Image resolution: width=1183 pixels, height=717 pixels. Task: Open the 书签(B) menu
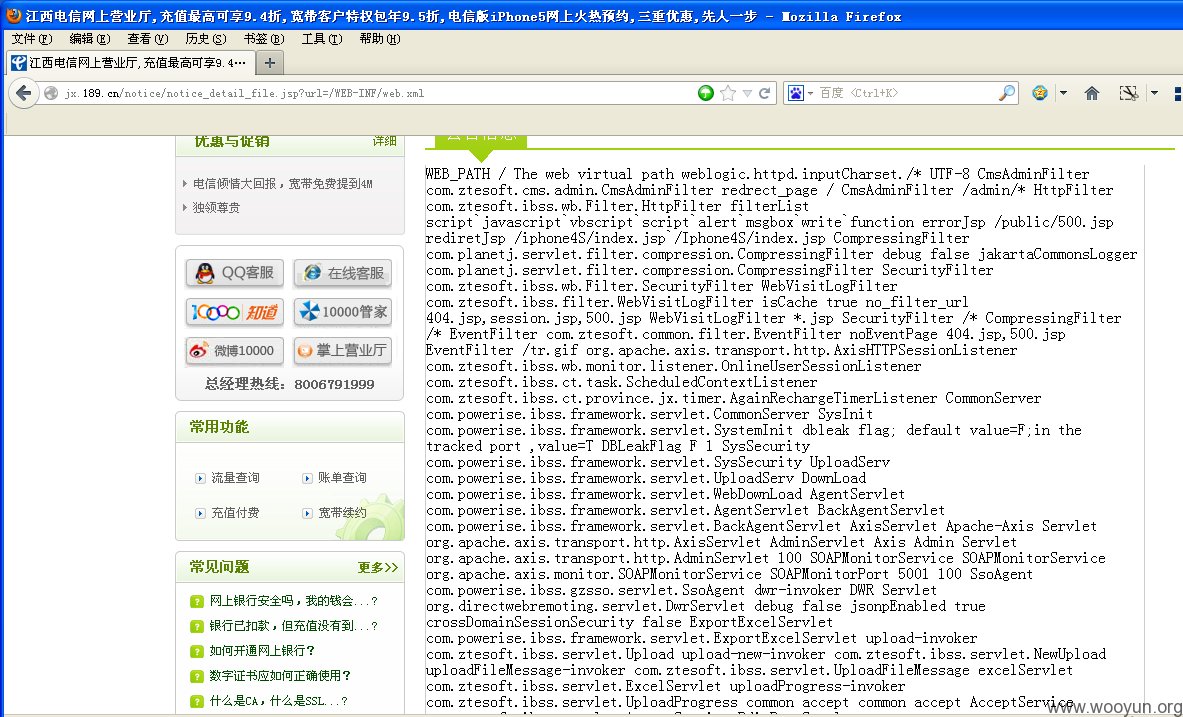click(263, 38)
